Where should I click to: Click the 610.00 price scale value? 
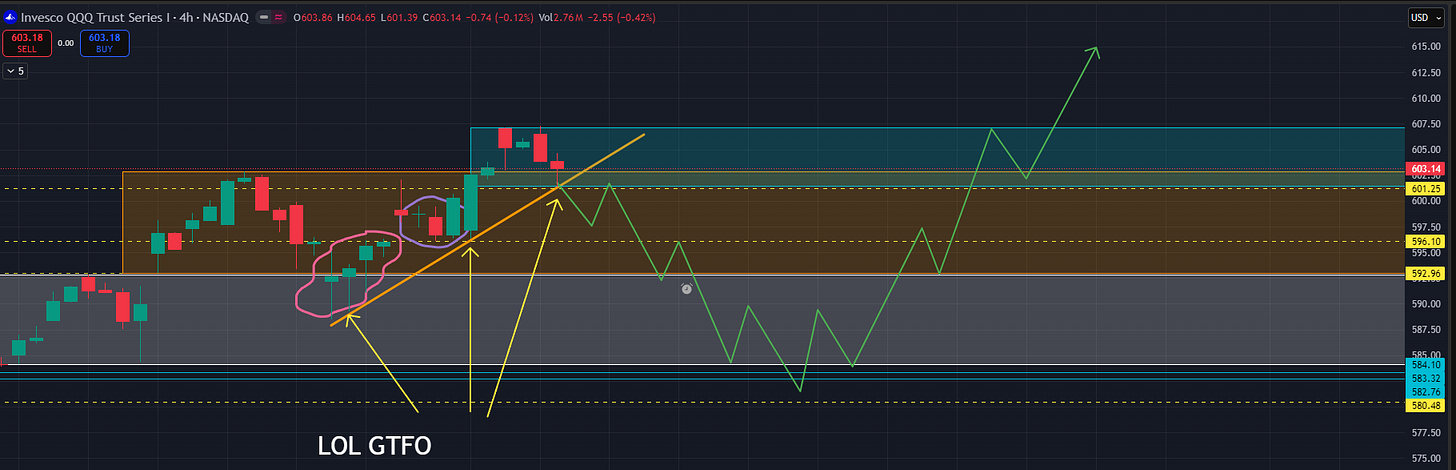click(x=1424, y=99)
